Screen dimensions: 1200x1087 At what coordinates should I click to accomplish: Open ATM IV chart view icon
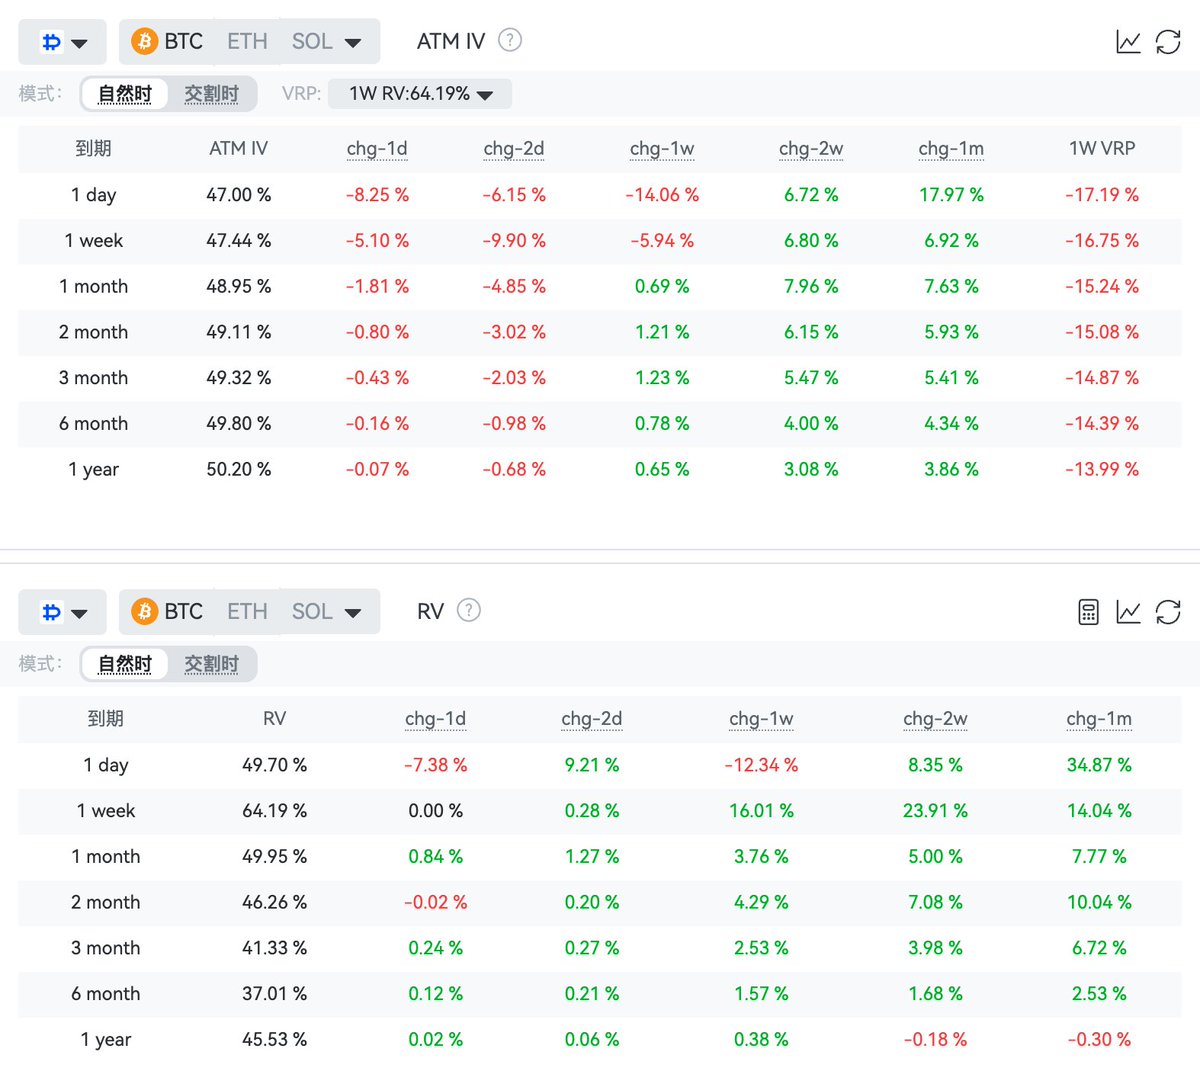coord(1128,42)
